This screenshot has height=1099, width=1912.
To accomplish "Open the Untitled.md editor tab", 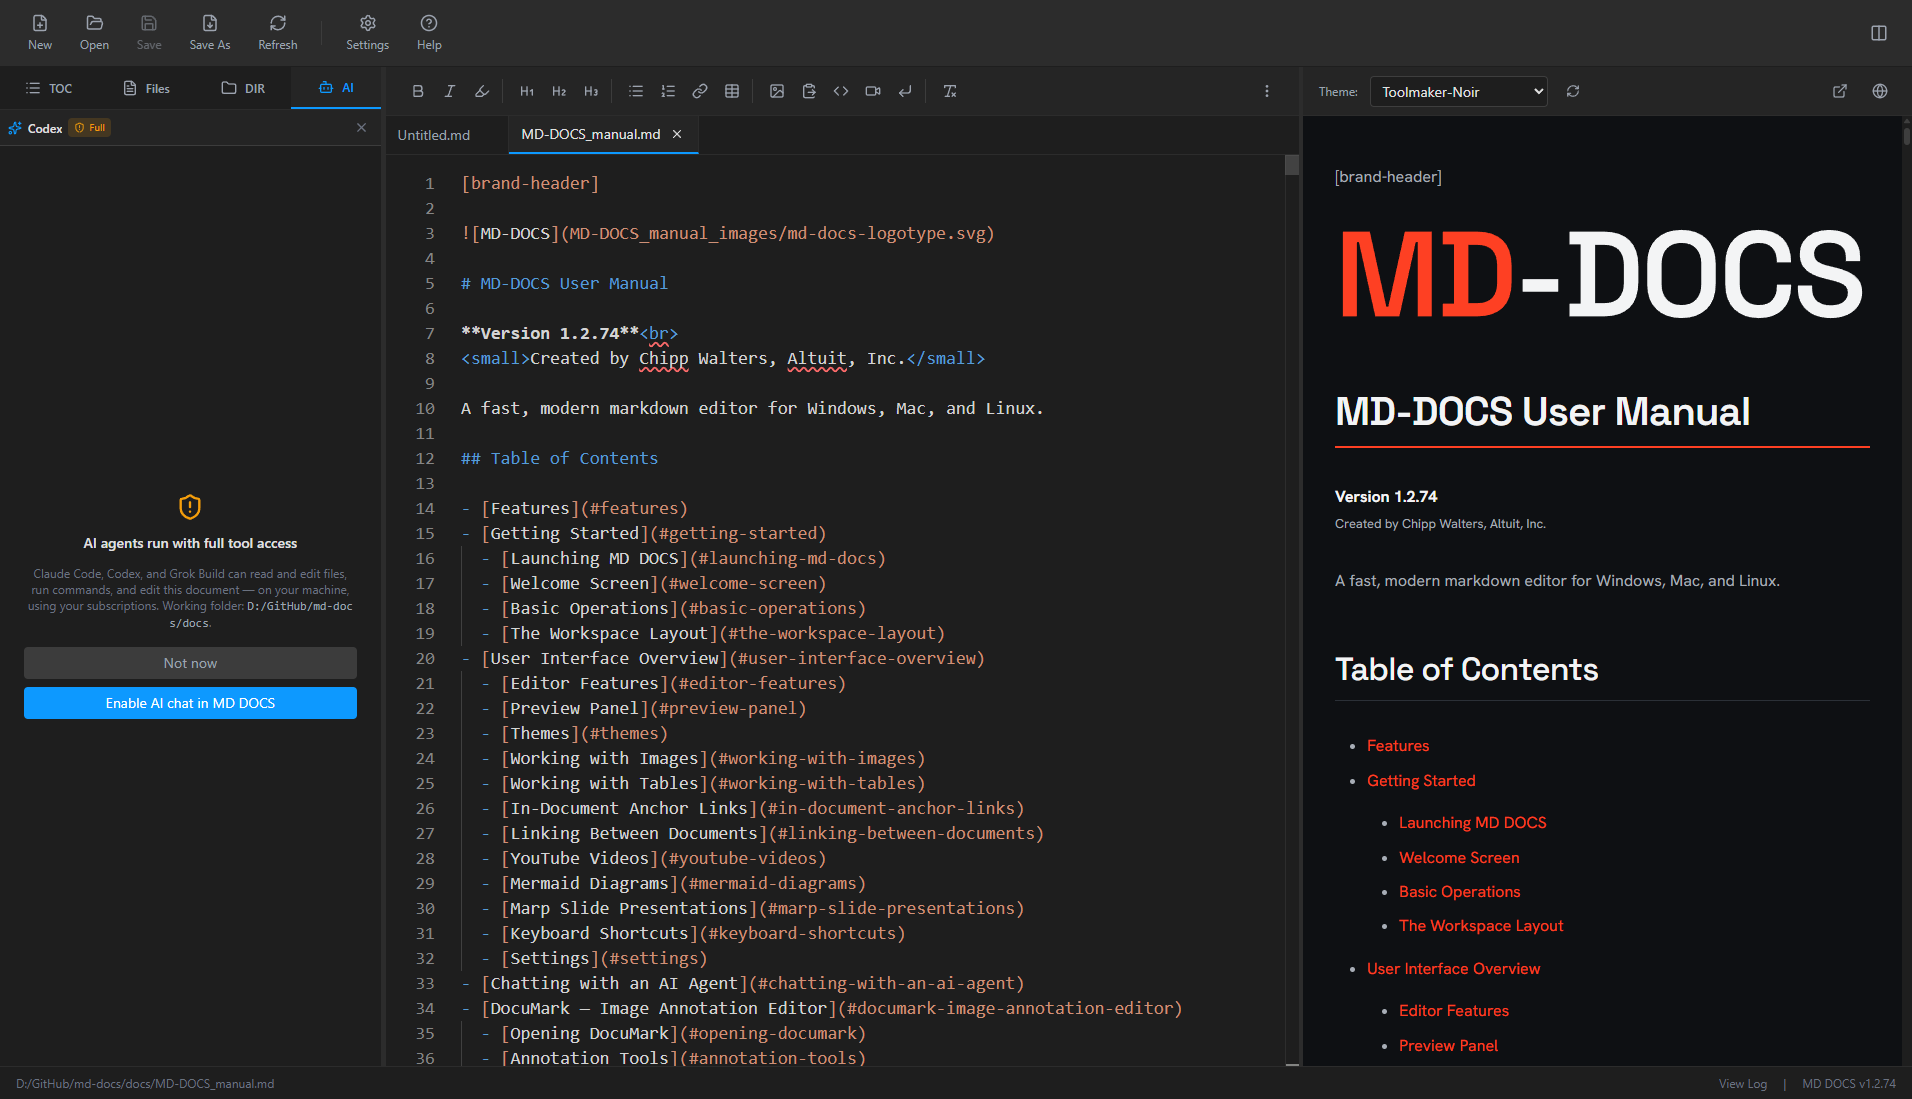I will click(434, 135).
